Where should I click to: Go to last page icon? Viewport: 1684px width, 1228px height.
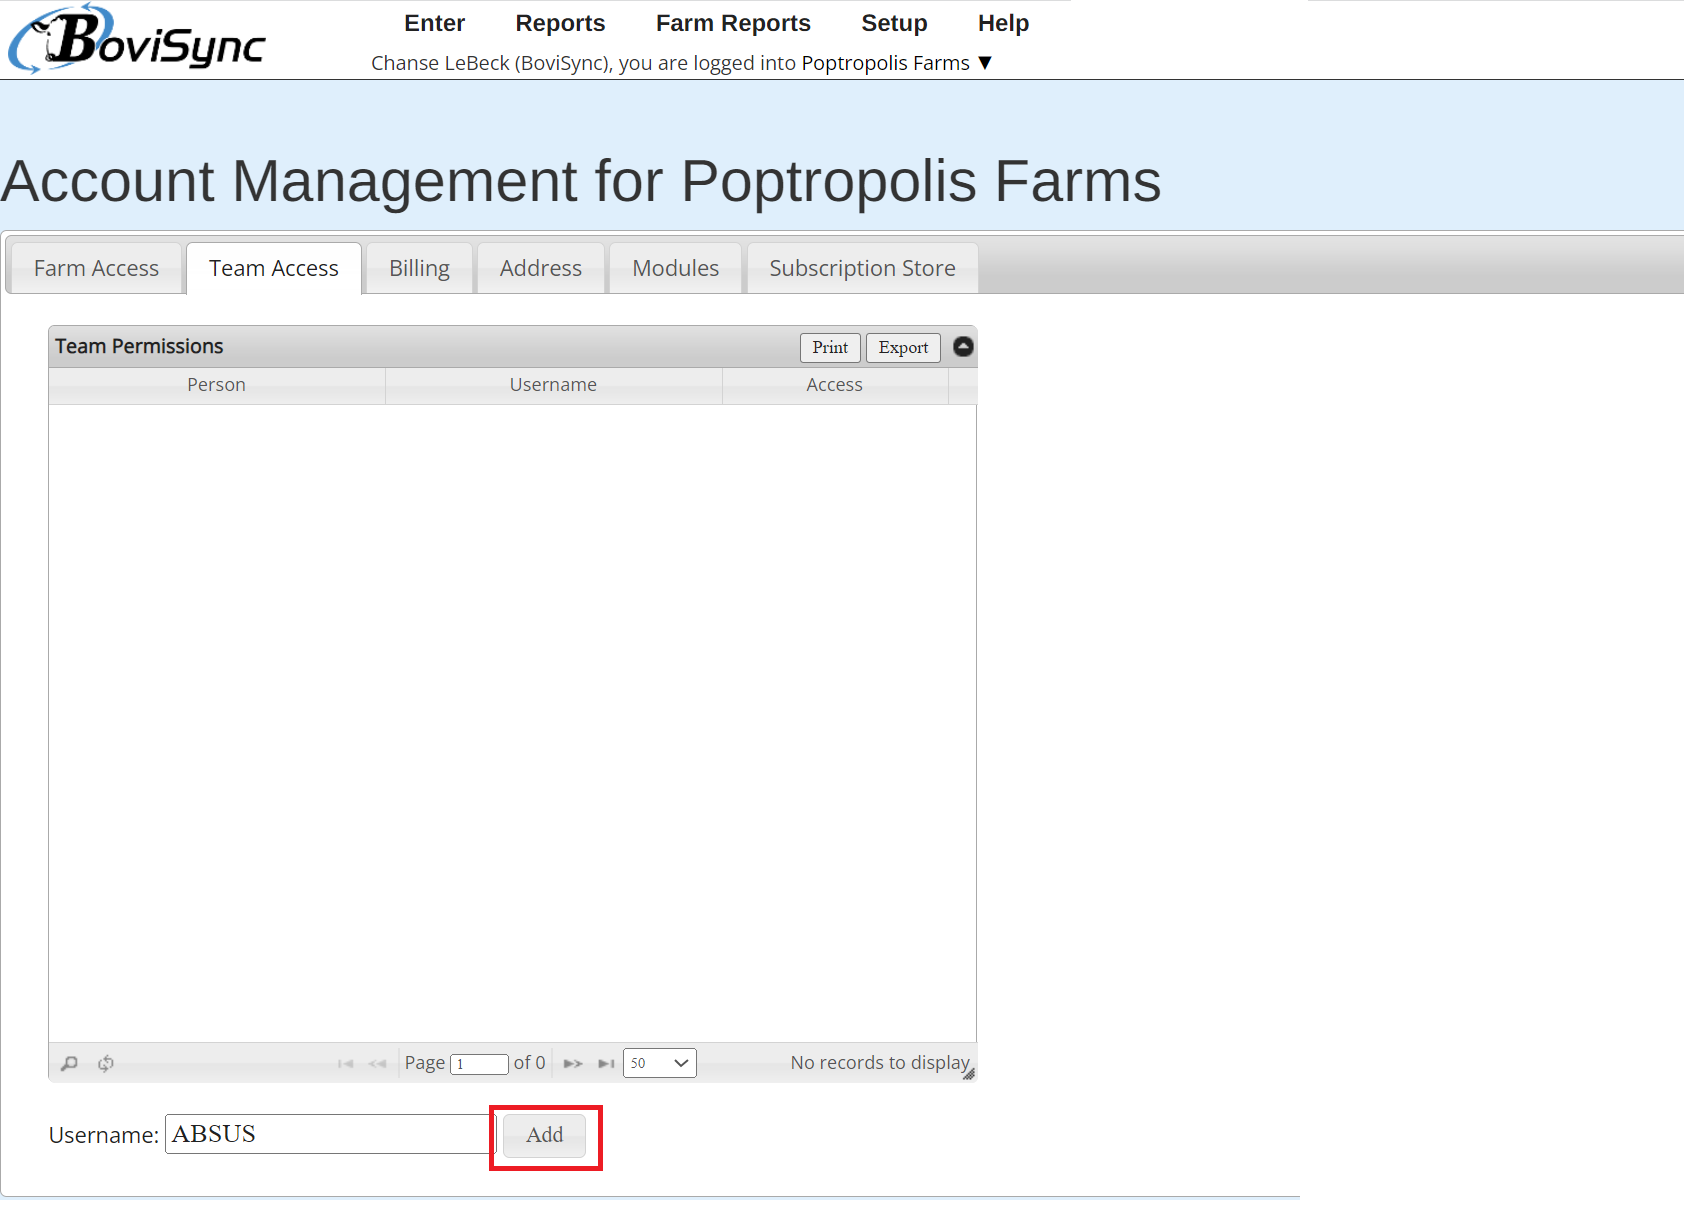pyautogui.click(x=606, y=1063)
